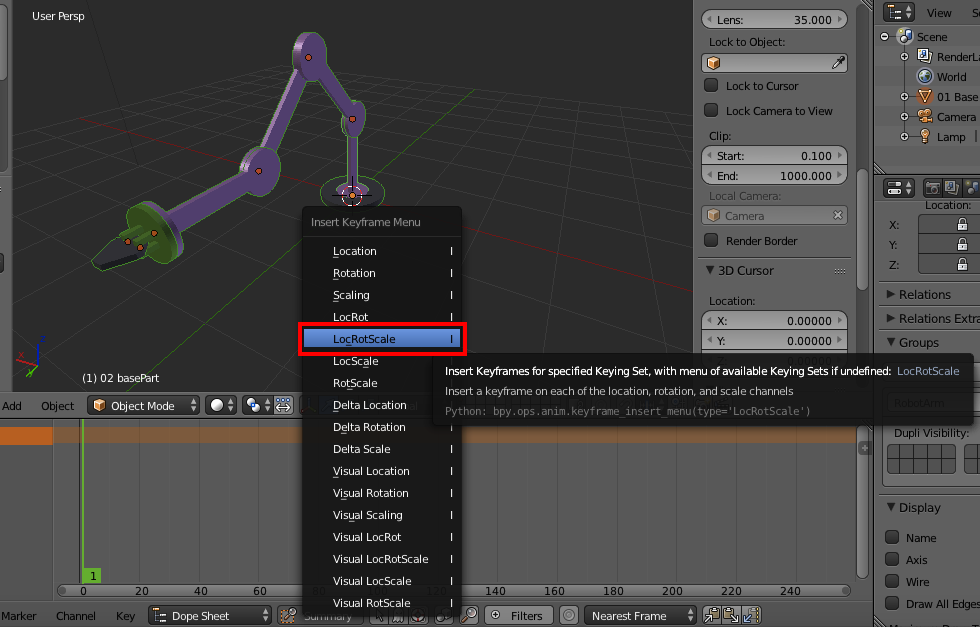Image resolution: width=980 pixels, height=627 pixels.
Task: Enable the Axis display checkbox
Action: point(892,559)
